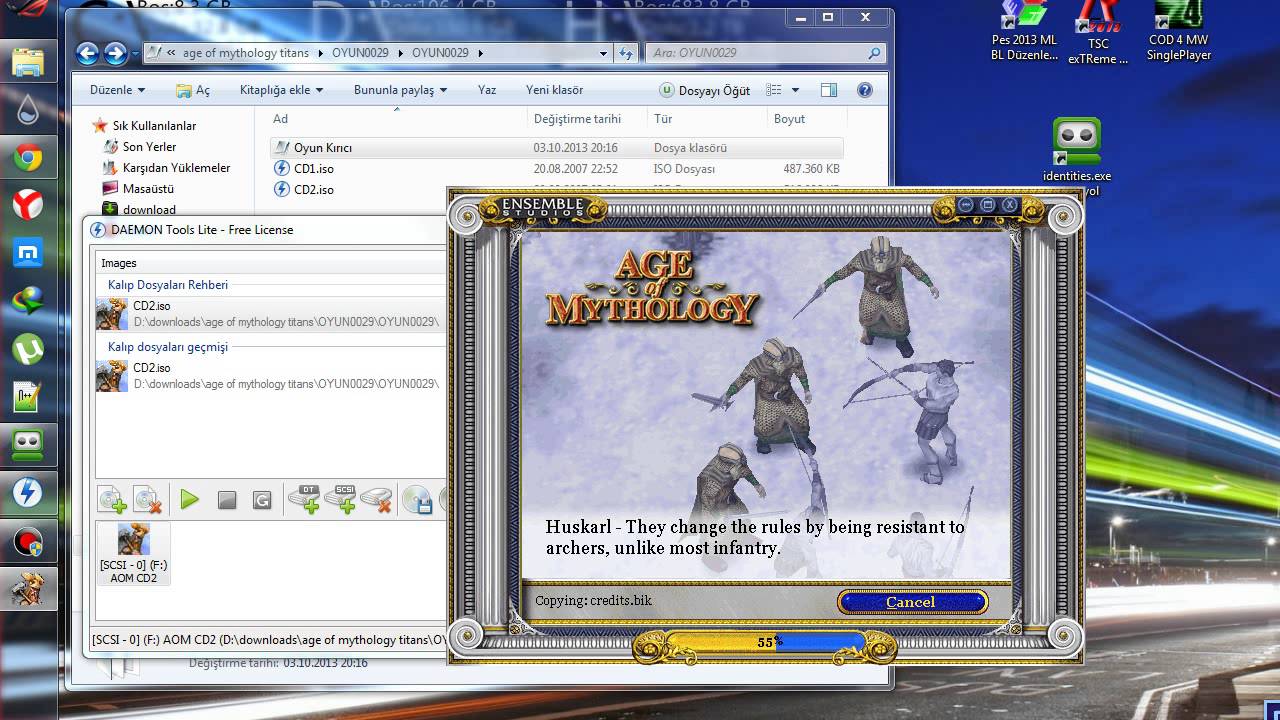Click Yaz in Explorer toolbar
1280x720 pixels.
(x=487, y=90)
